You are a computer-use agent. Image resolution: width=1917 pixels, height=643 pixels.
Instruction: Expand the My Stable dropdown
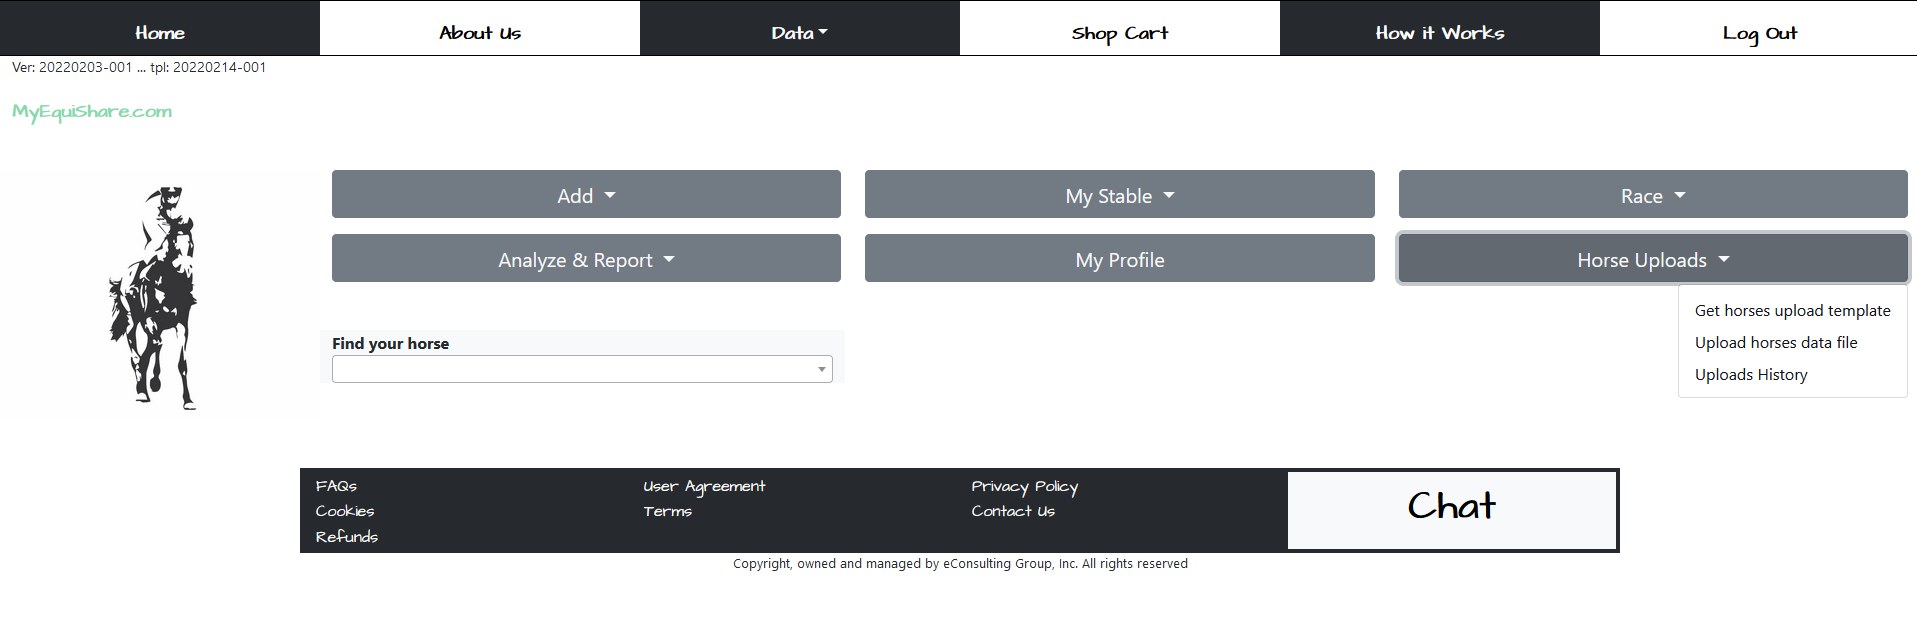coord(1119,195)
